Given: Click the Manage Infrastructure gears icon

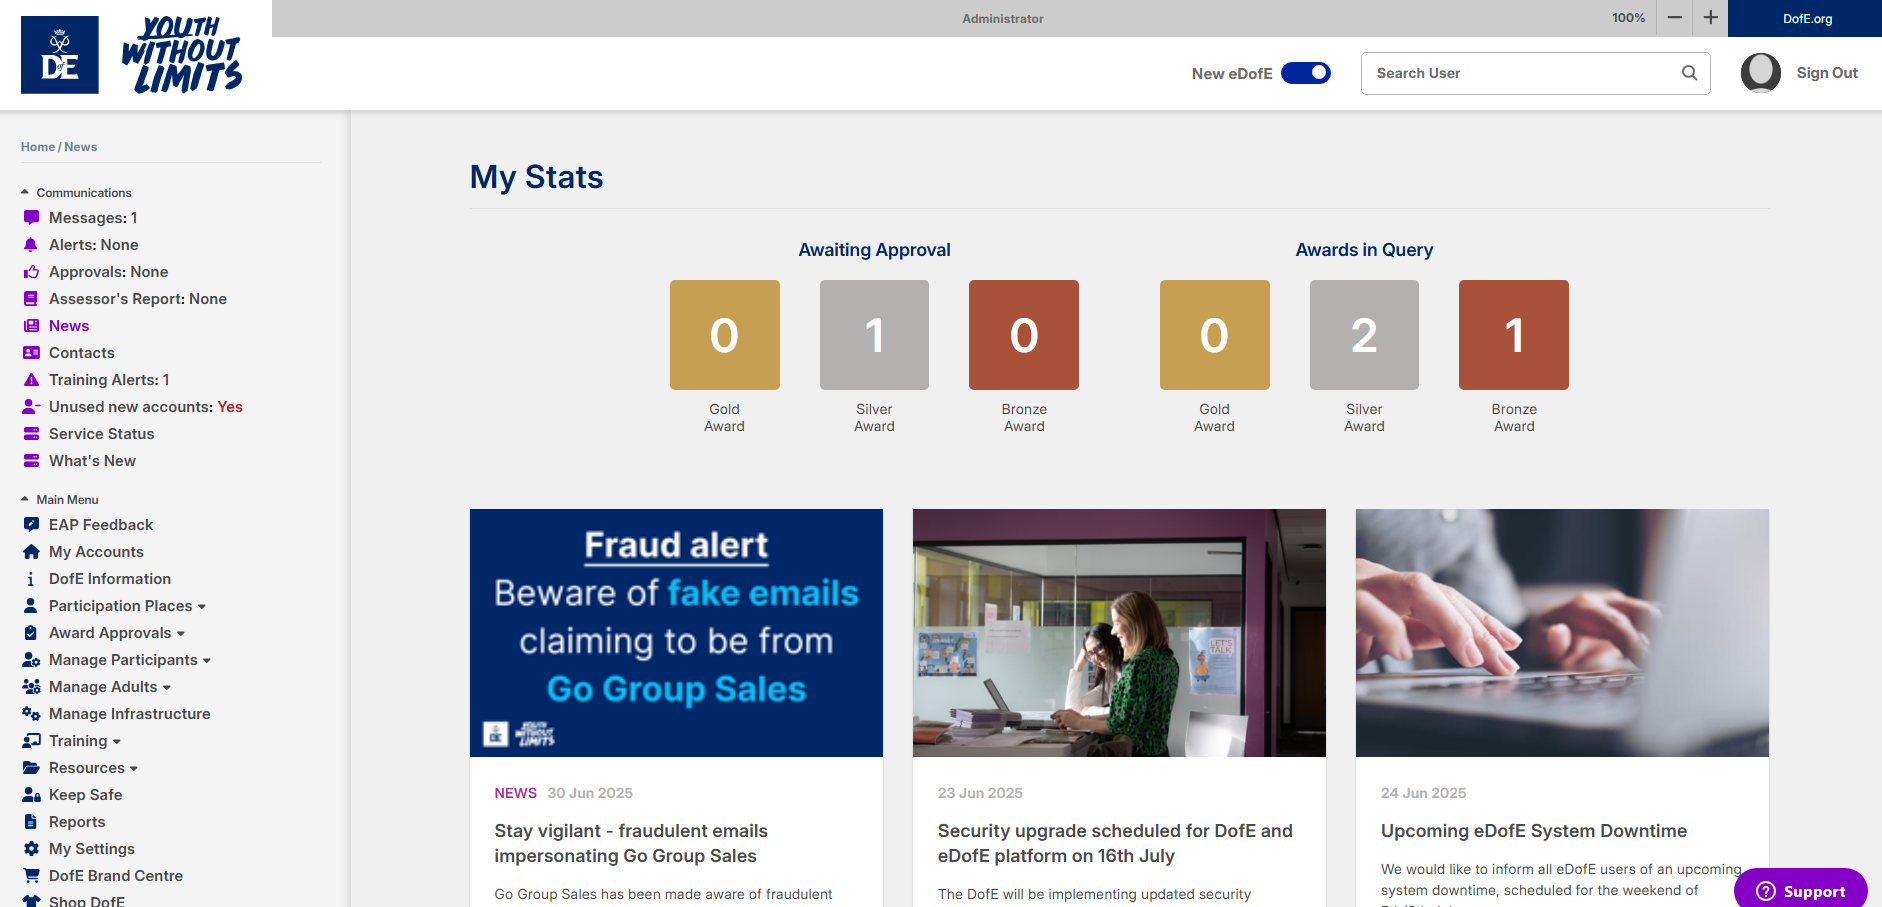Looking at the screenshot, I should point(31,714).
